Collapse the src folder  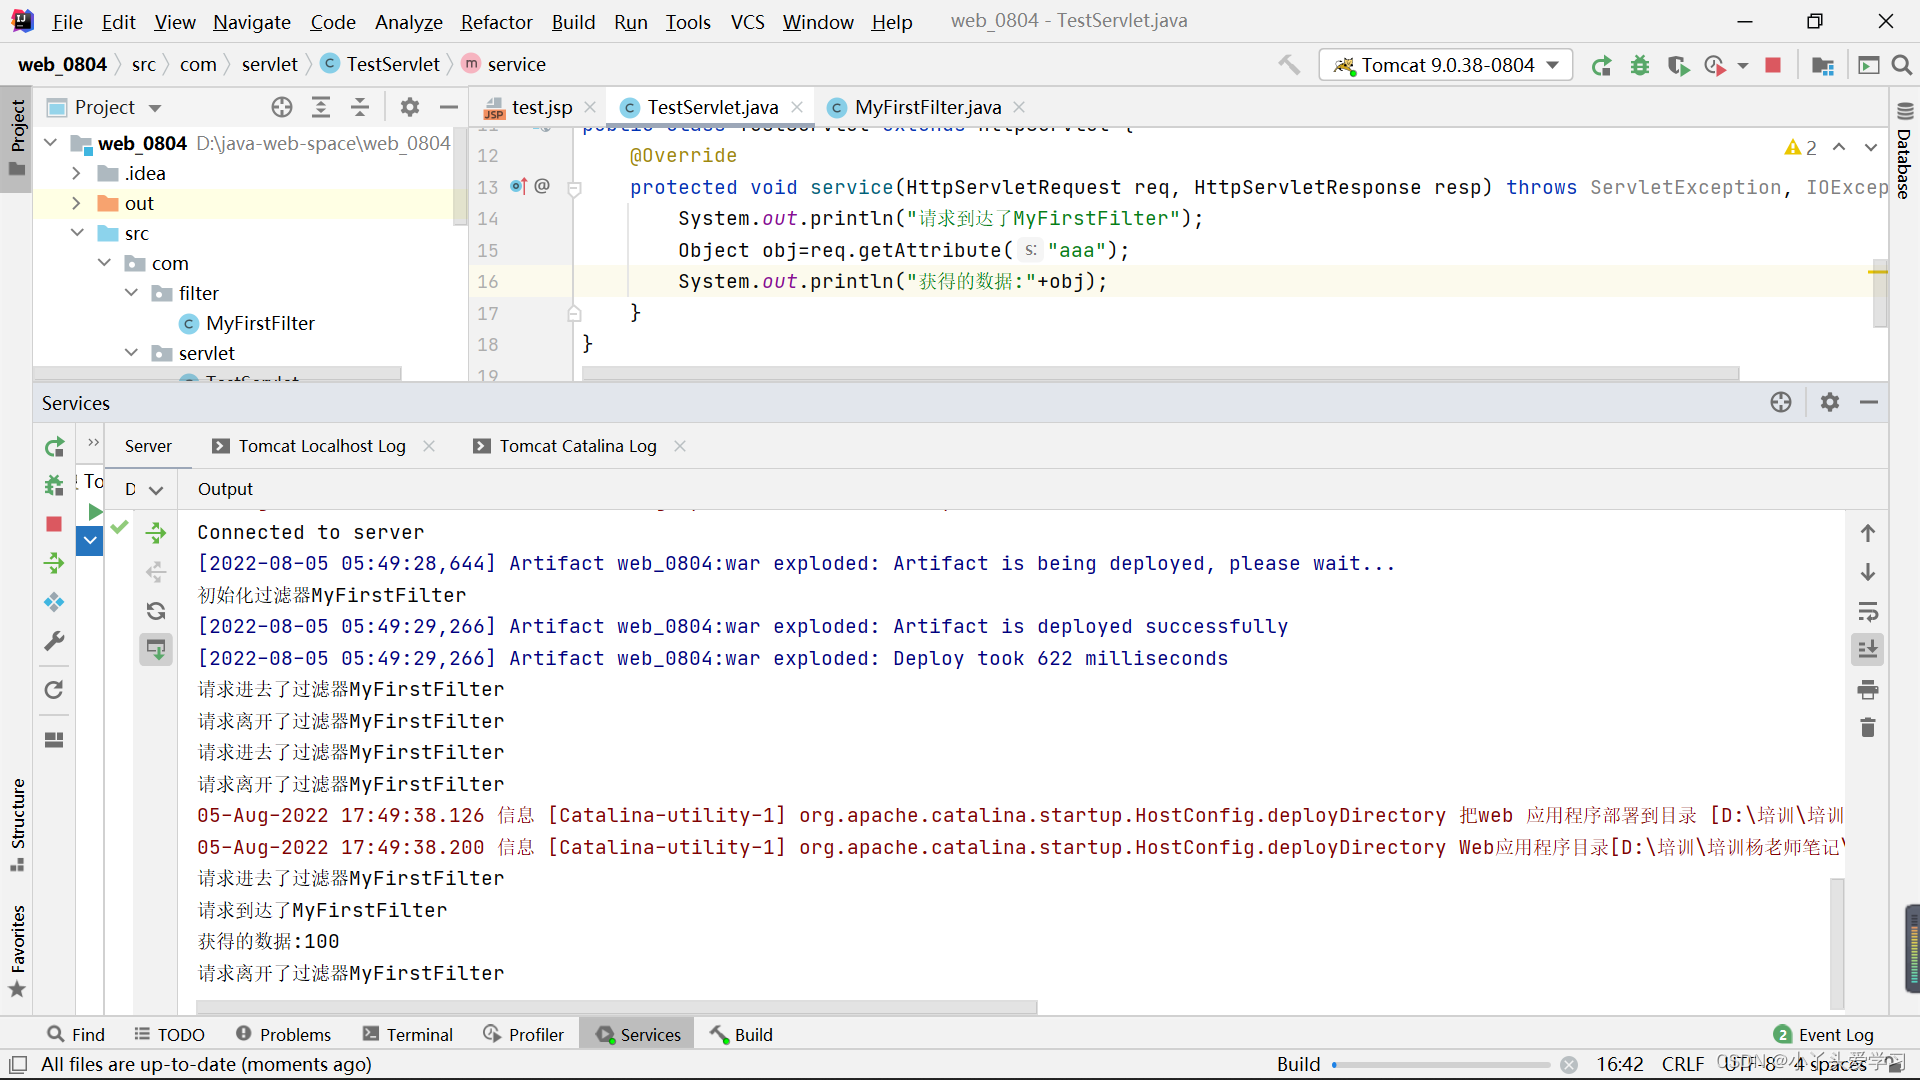[x=77, y=233]
